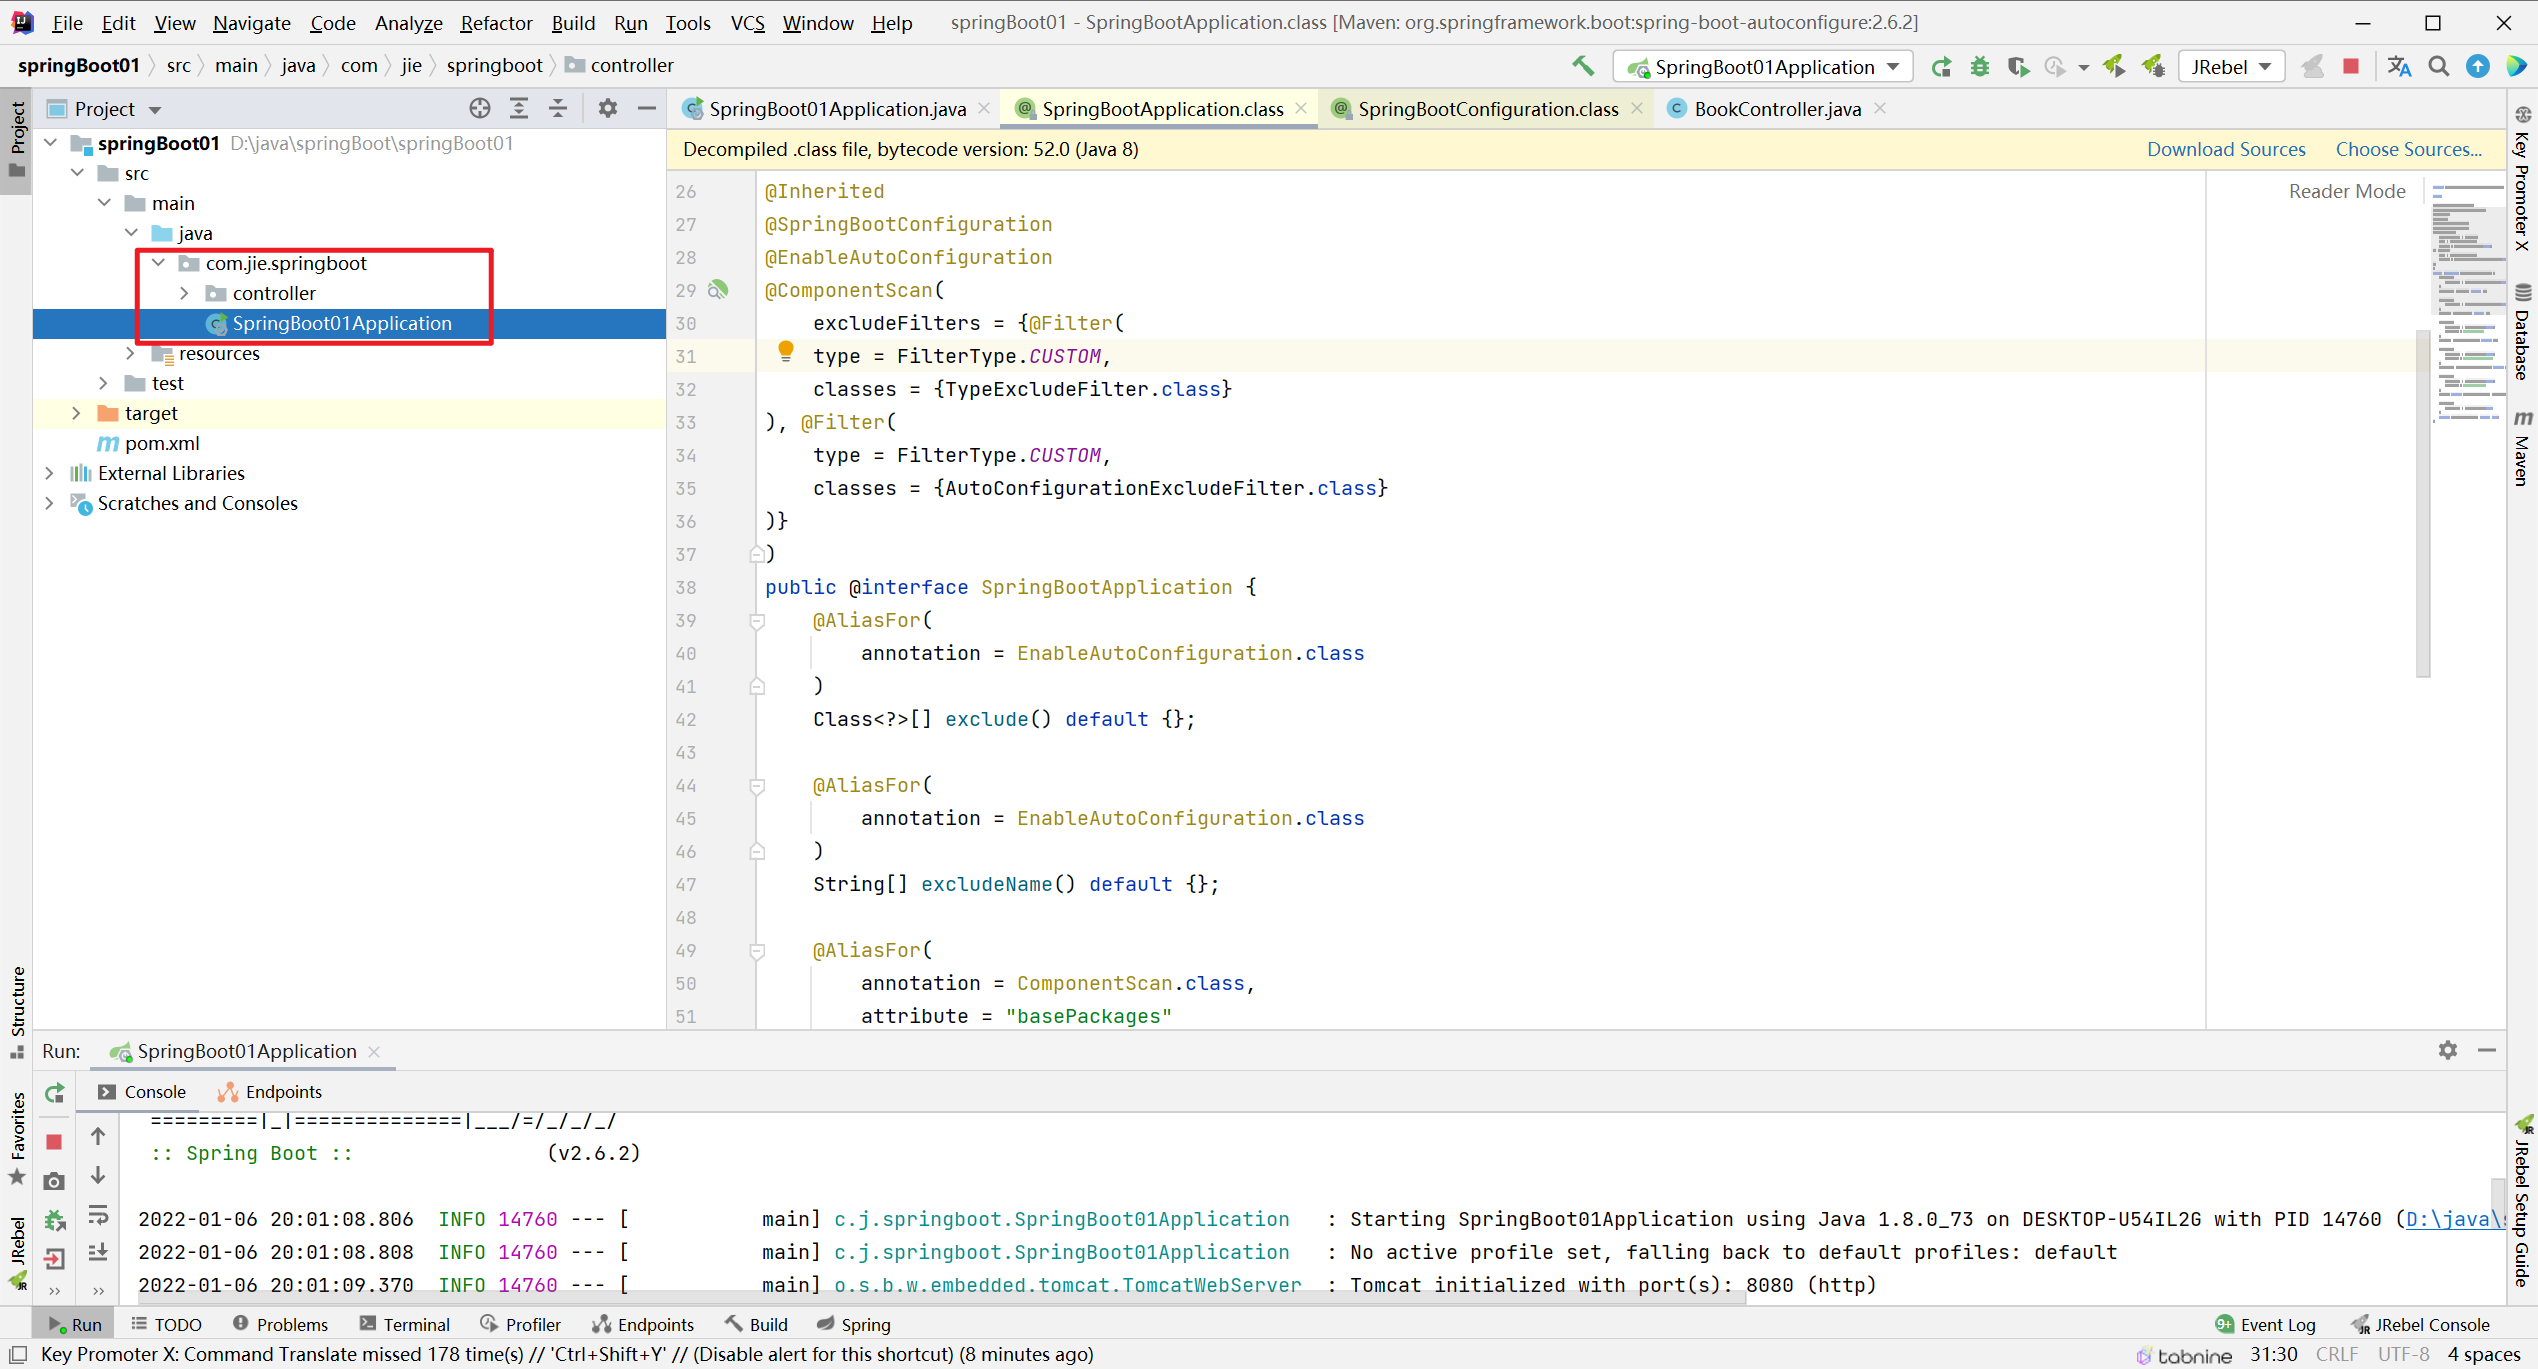Open the Database tool window icon
This screenshot has height=1369, width=2538.
click(2523, 292)
